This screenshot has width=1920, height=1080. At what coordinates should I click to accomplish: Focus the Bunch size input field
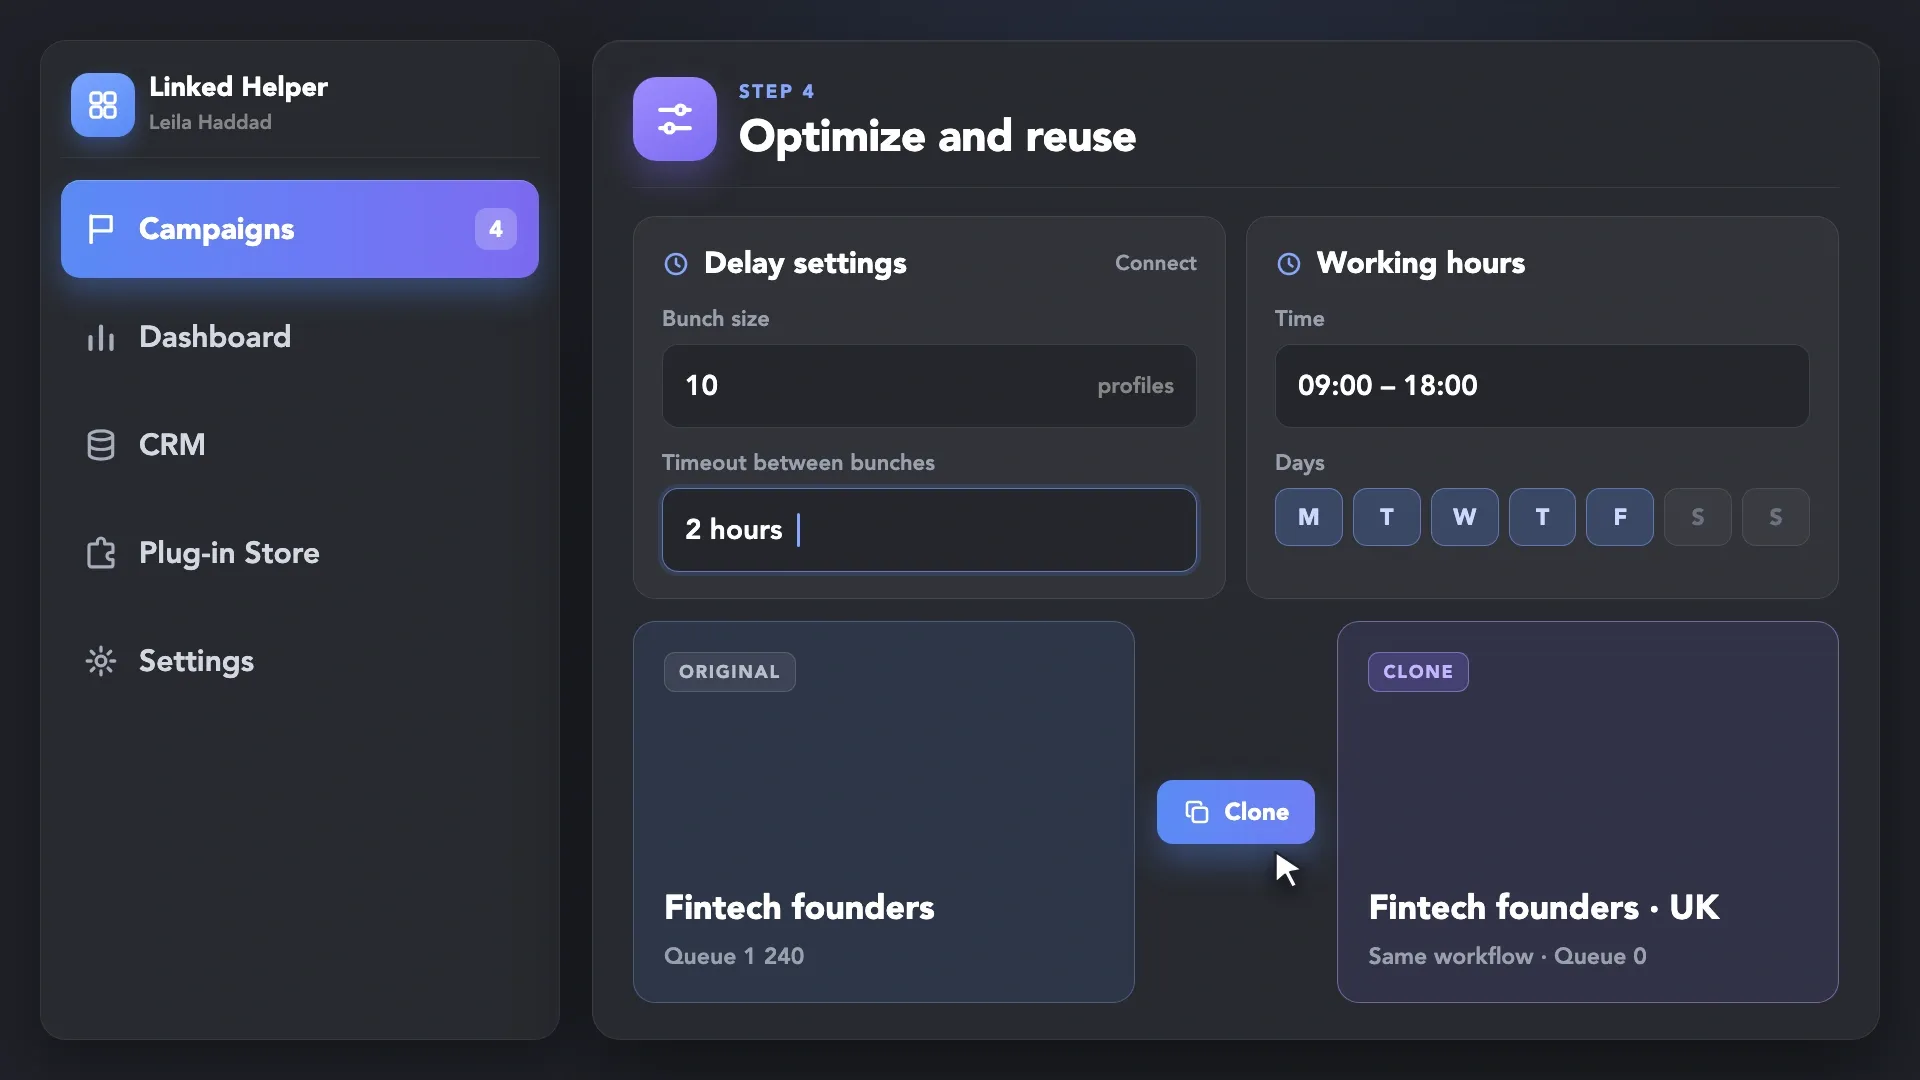(x=929, y=386)
